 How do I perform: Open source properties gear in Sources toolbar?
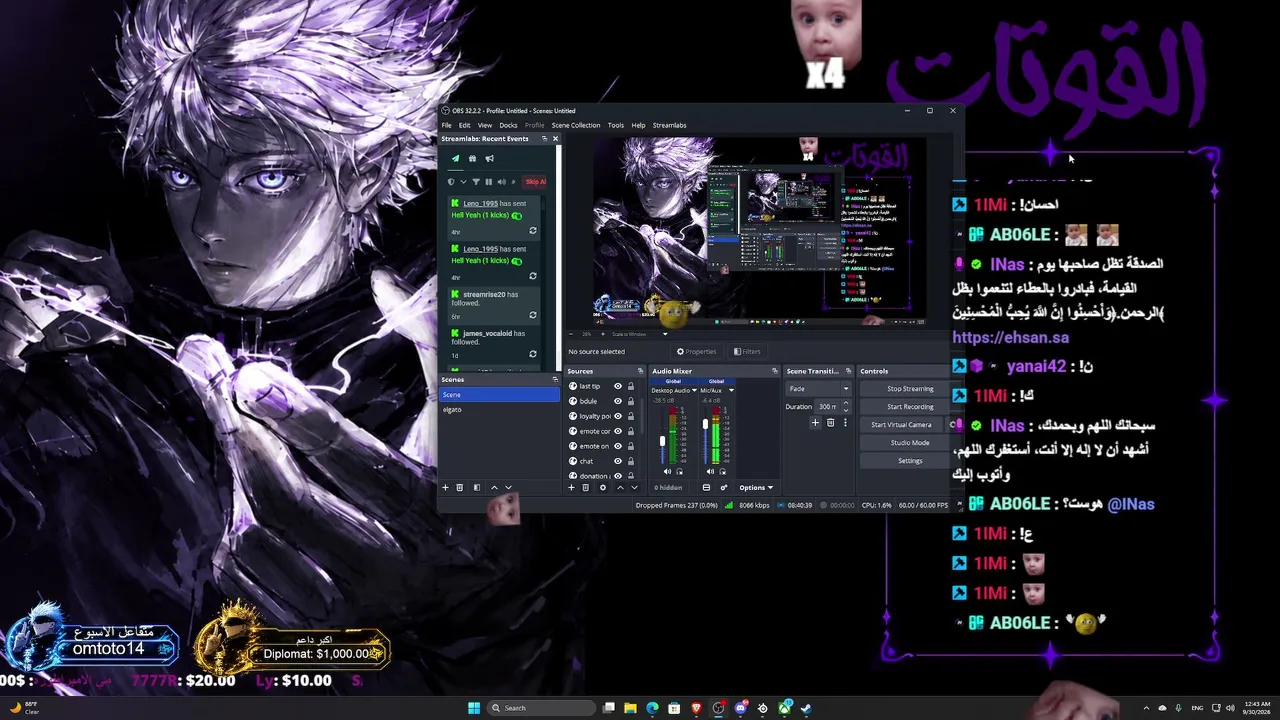pos(602,487)
